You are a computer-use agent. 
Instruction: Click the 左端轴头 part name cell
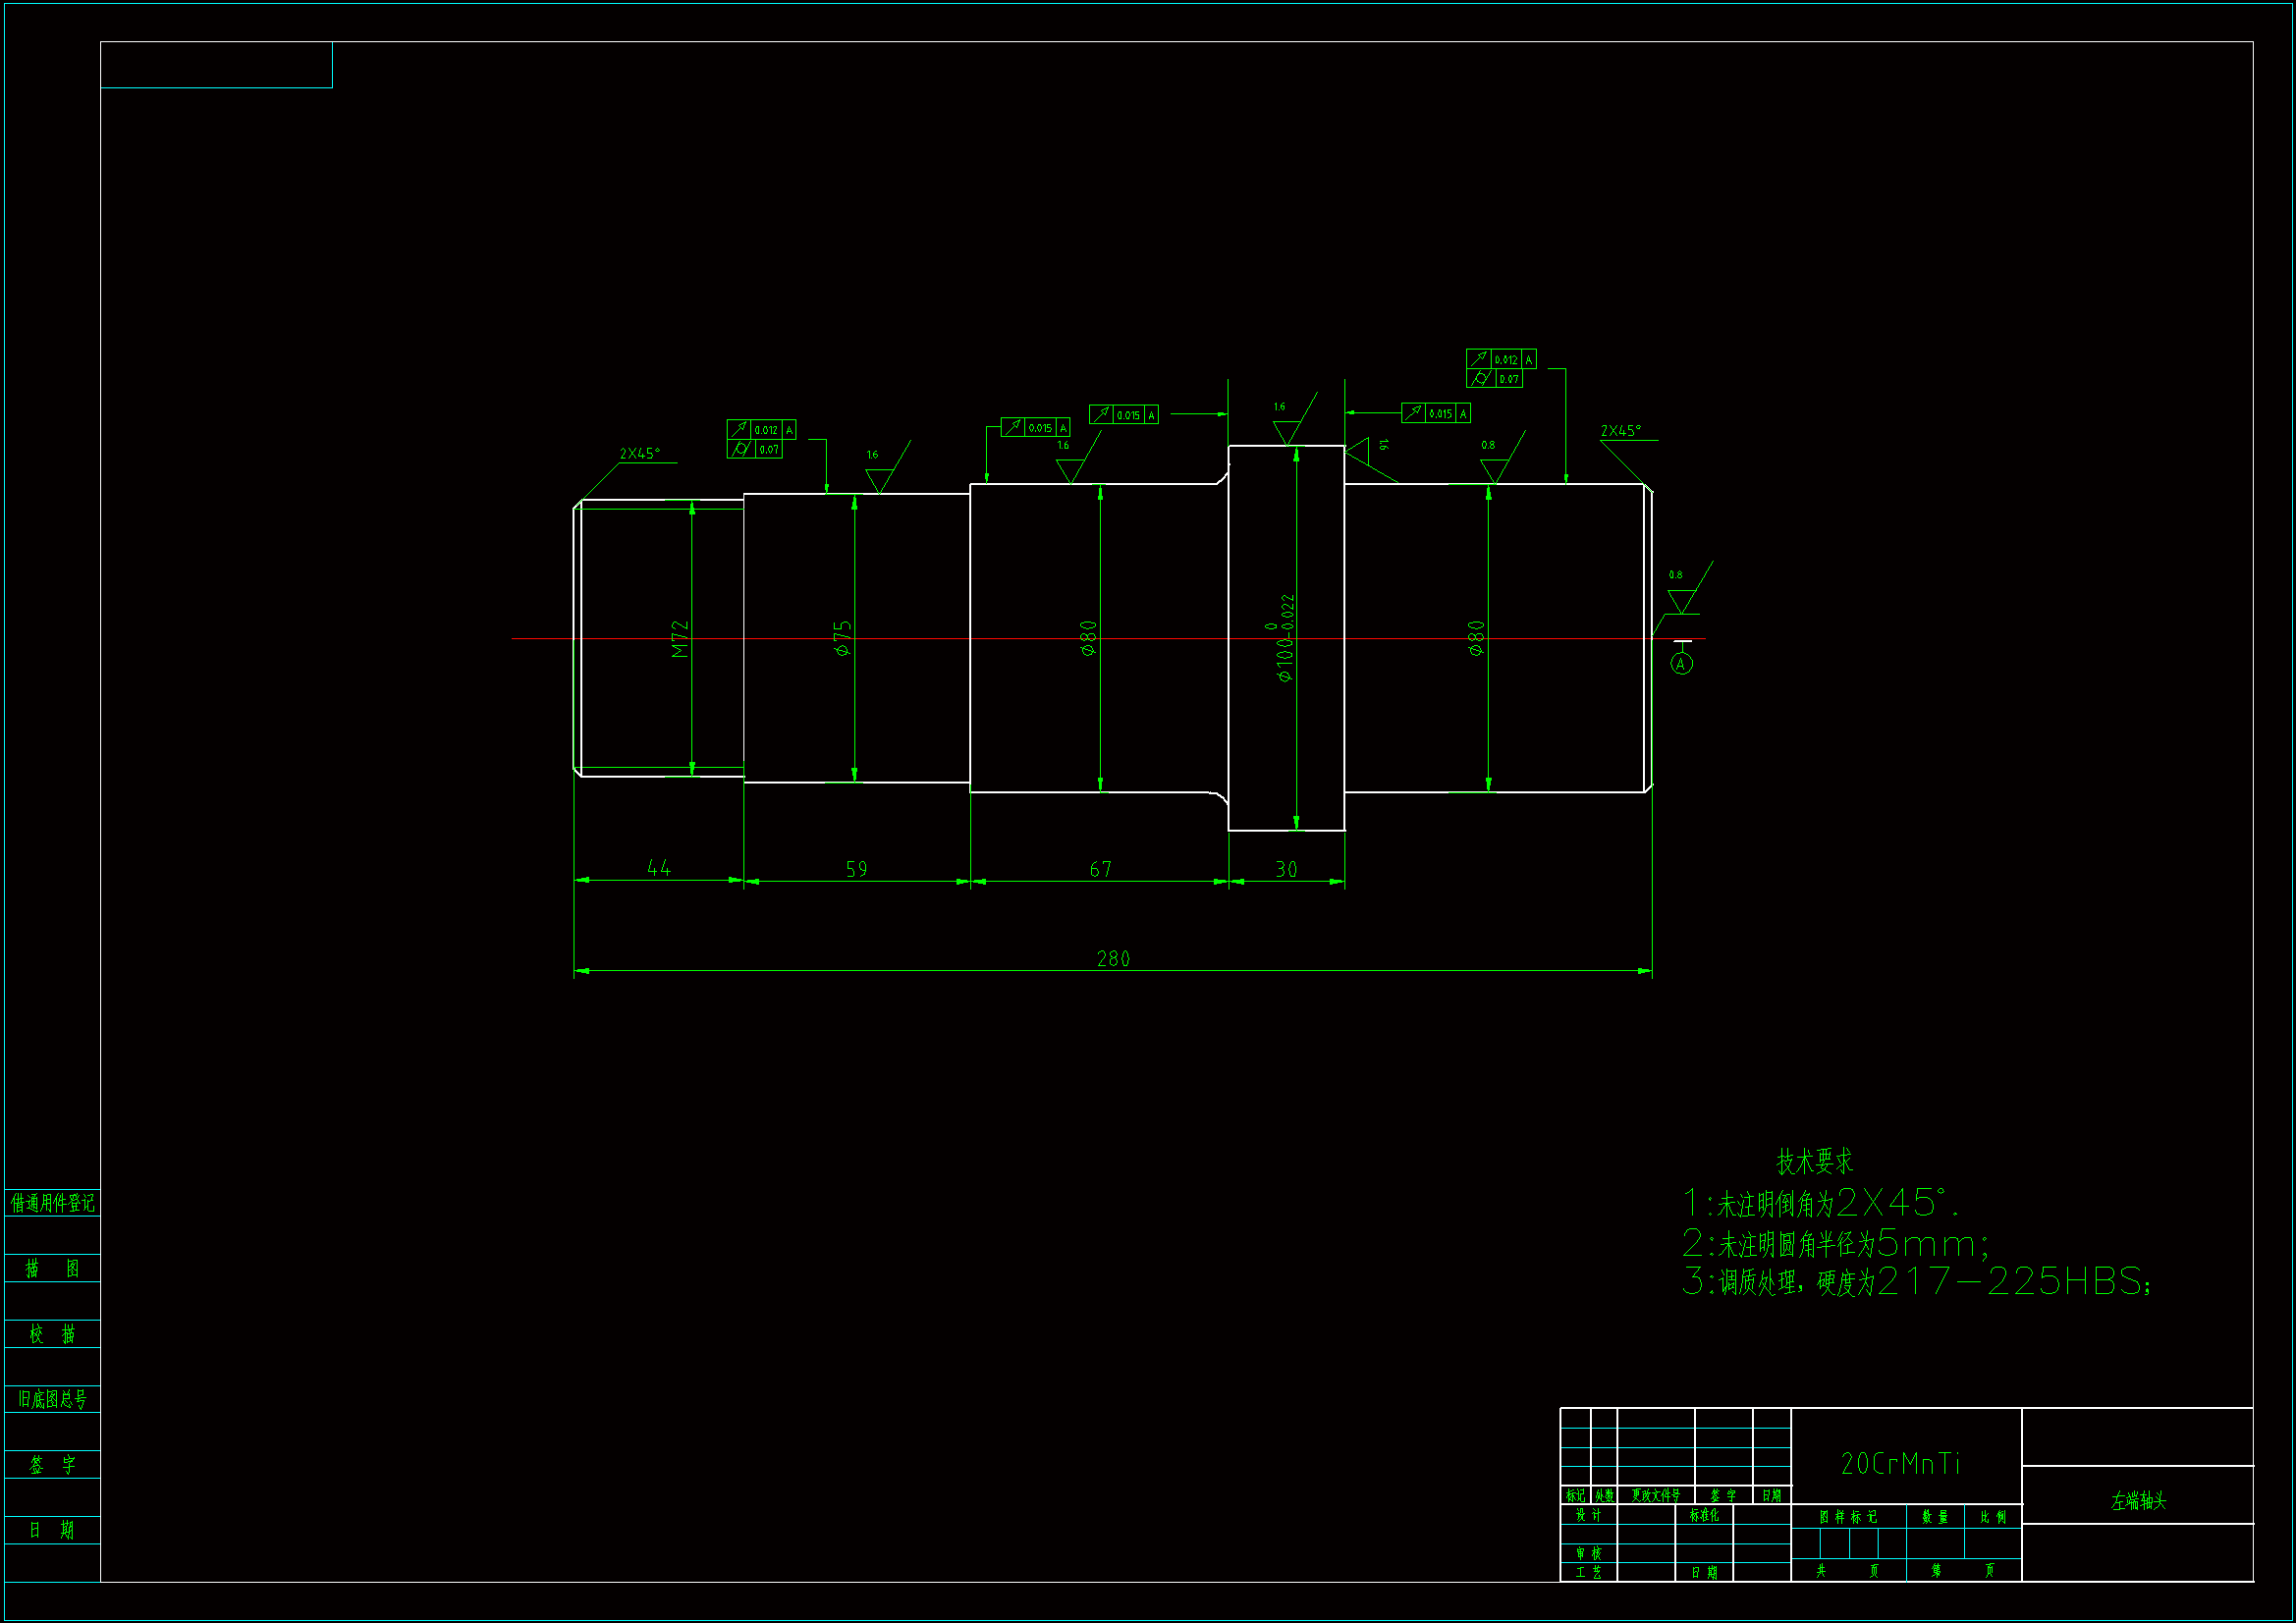[x=2138, y=1502]
